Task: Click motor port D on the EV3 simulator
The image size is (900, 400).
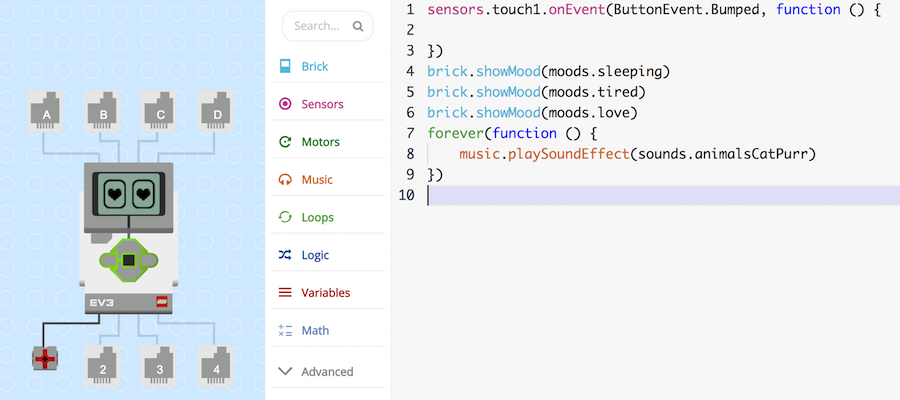Action: click(217, 111)
